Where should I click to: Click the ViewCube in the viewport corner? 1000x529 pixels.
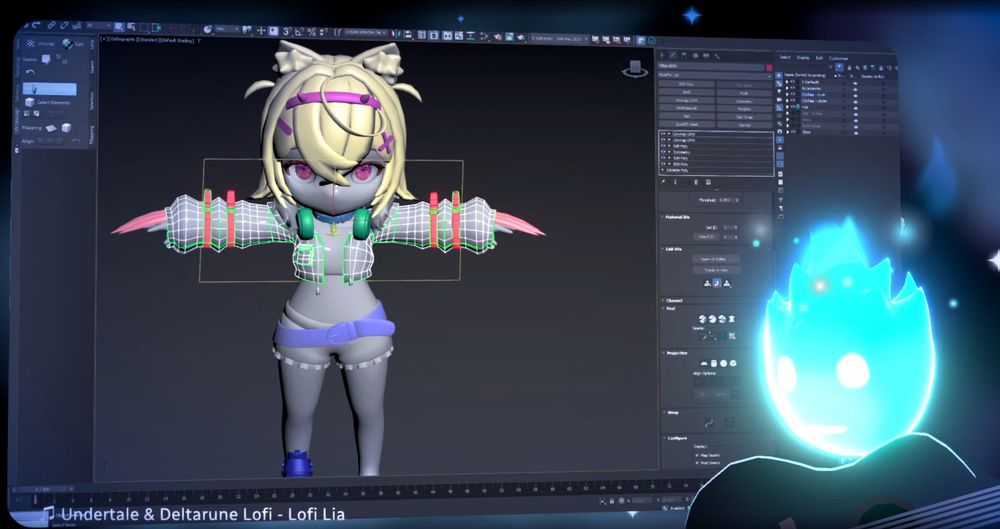(635, 69)
